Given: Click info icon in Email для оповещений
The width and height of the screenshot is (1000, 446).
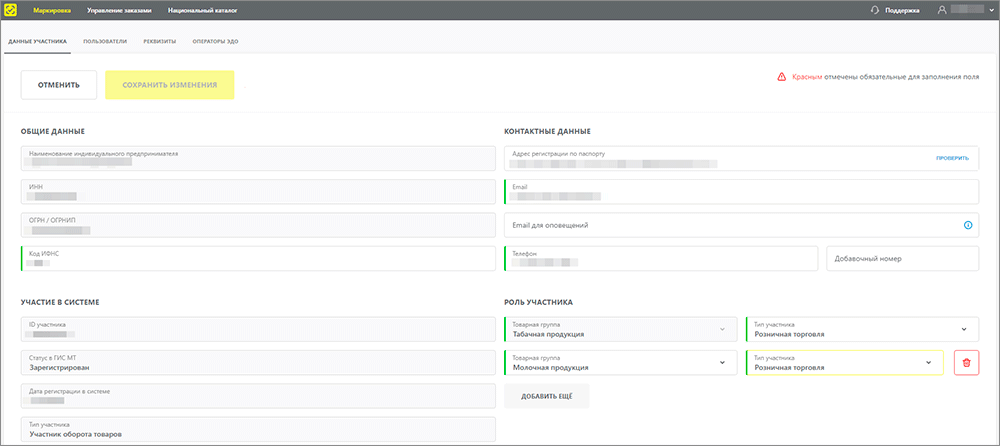Looking at the screenshot, I should (x=967, y=225).
